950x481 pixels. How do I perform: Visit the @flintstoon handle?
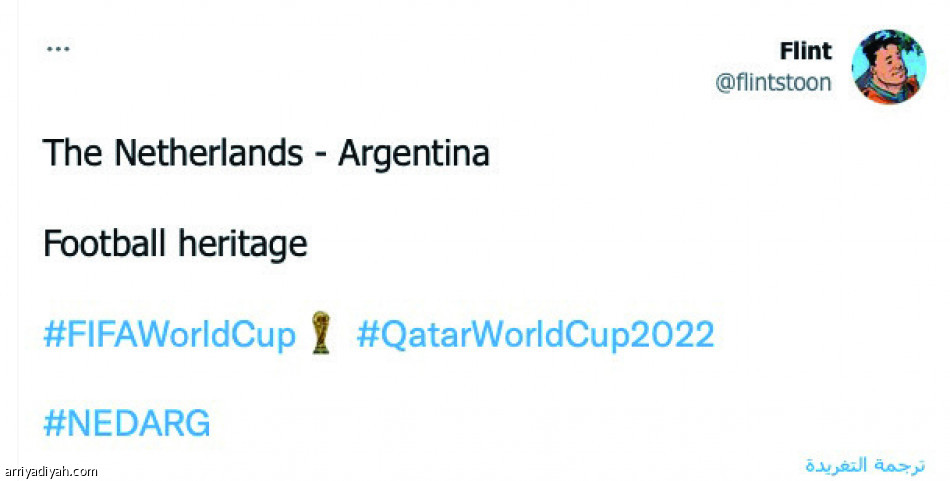(773, 83)
